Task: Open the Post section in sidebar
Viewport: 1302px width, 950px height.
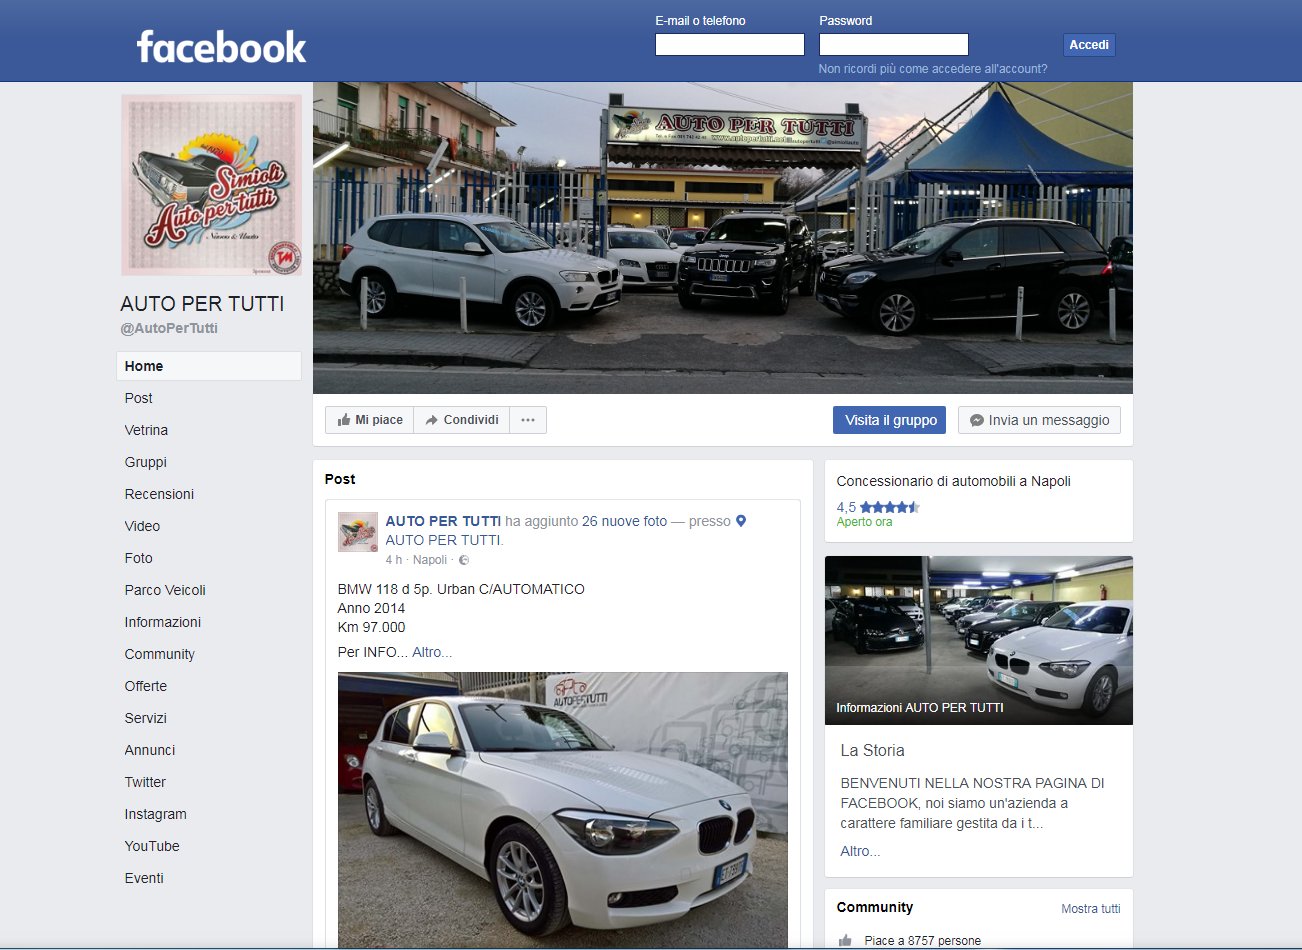Action: coord(139,398)
